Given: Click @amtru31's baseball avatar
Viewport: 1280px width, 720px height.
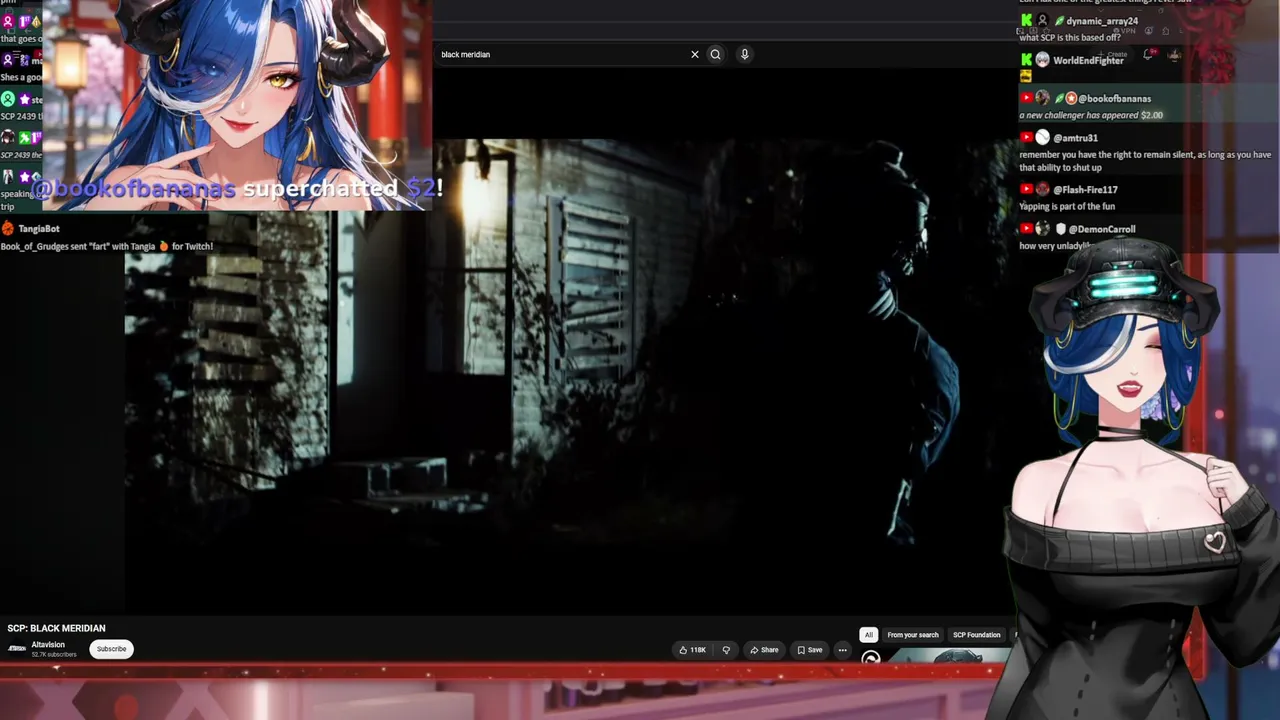Looking at the screenshot, I should (x=1043, y=137).
